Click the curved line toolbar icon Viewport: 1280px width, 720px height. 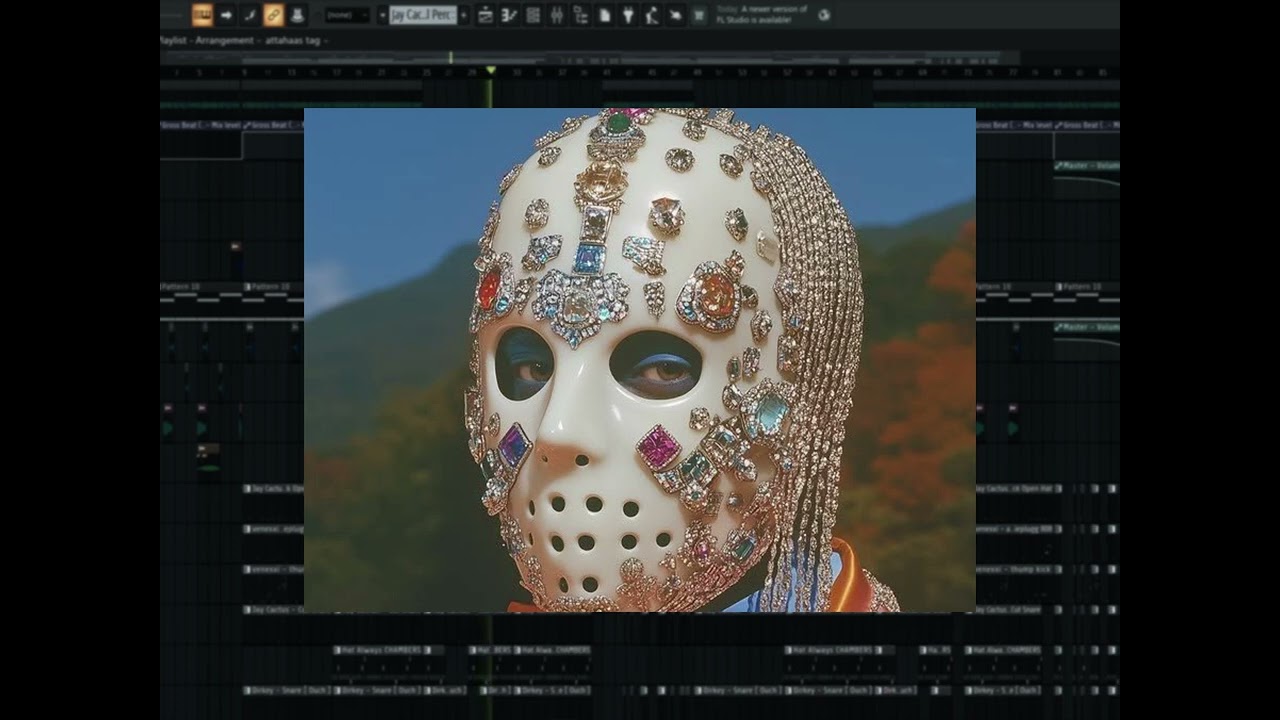[x=250, y=15]
